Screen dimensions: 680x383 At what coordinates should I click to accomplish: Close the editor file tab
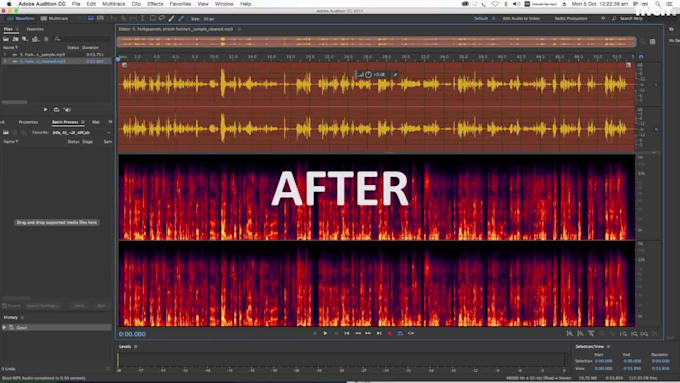(239, 29)
